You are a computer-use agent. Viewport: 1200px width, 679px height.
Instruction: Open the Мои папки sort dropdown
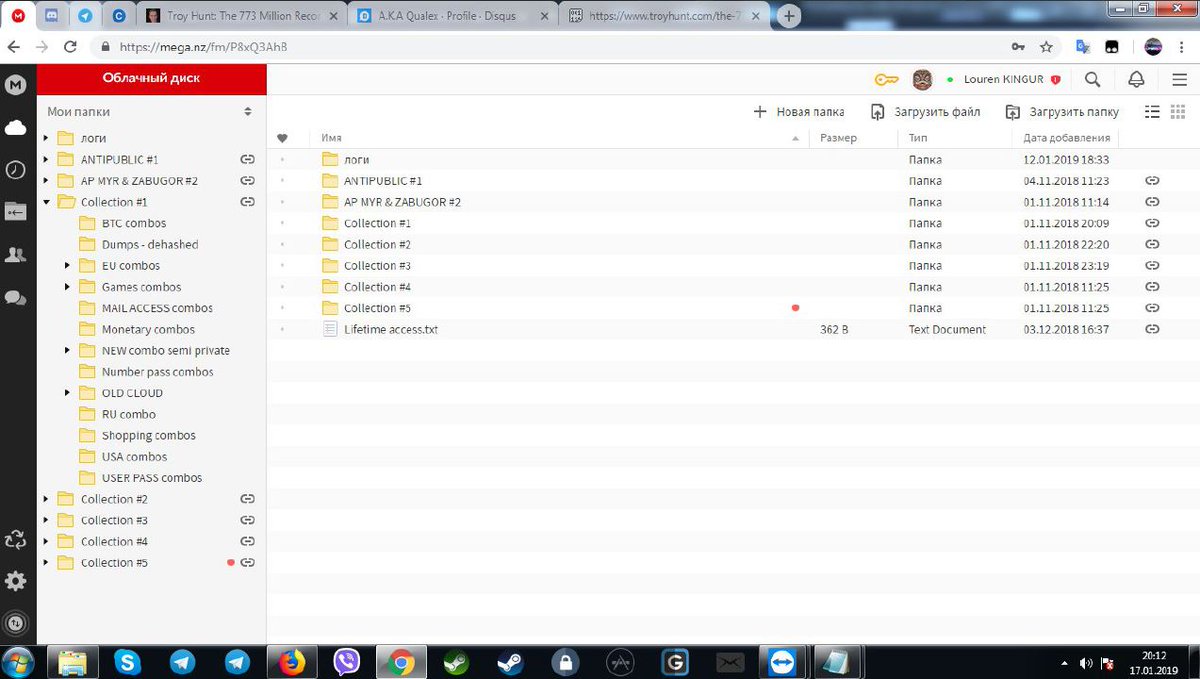pos(248,112)
